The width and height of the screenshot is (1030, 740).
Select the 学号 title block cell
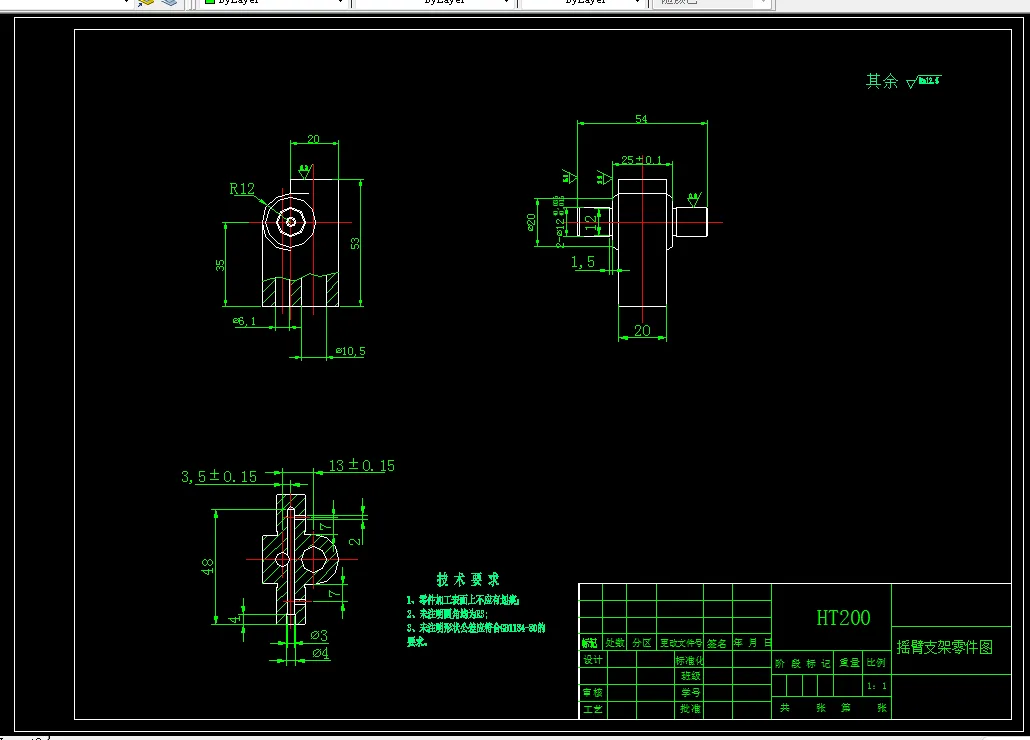click(690, 693)
